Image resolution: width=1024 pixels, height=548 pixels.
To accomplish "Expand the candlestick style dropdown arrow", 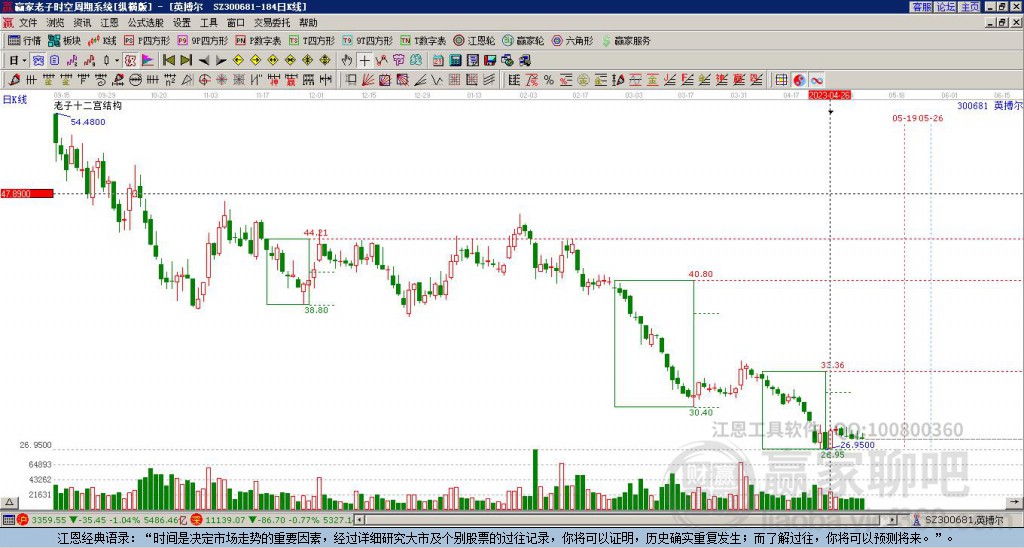I will pos(117,61).
